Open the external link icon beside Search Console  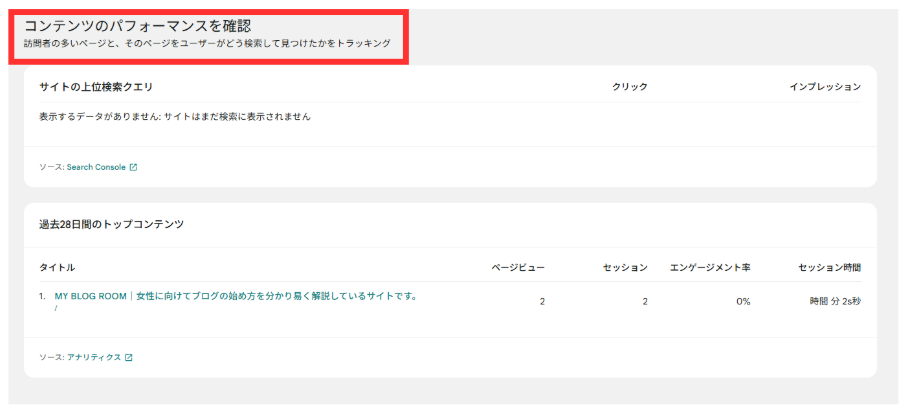pos(133,167)
